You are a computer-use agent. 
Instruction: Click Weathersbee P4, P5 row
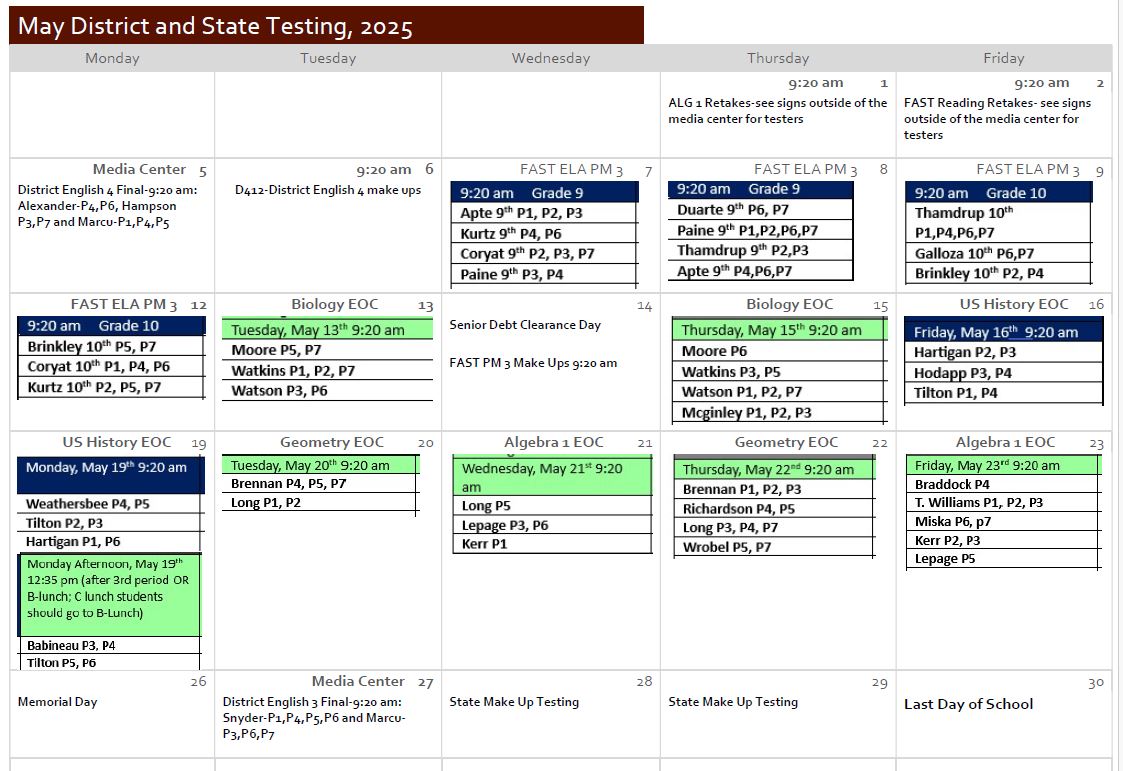click(111, 504)
